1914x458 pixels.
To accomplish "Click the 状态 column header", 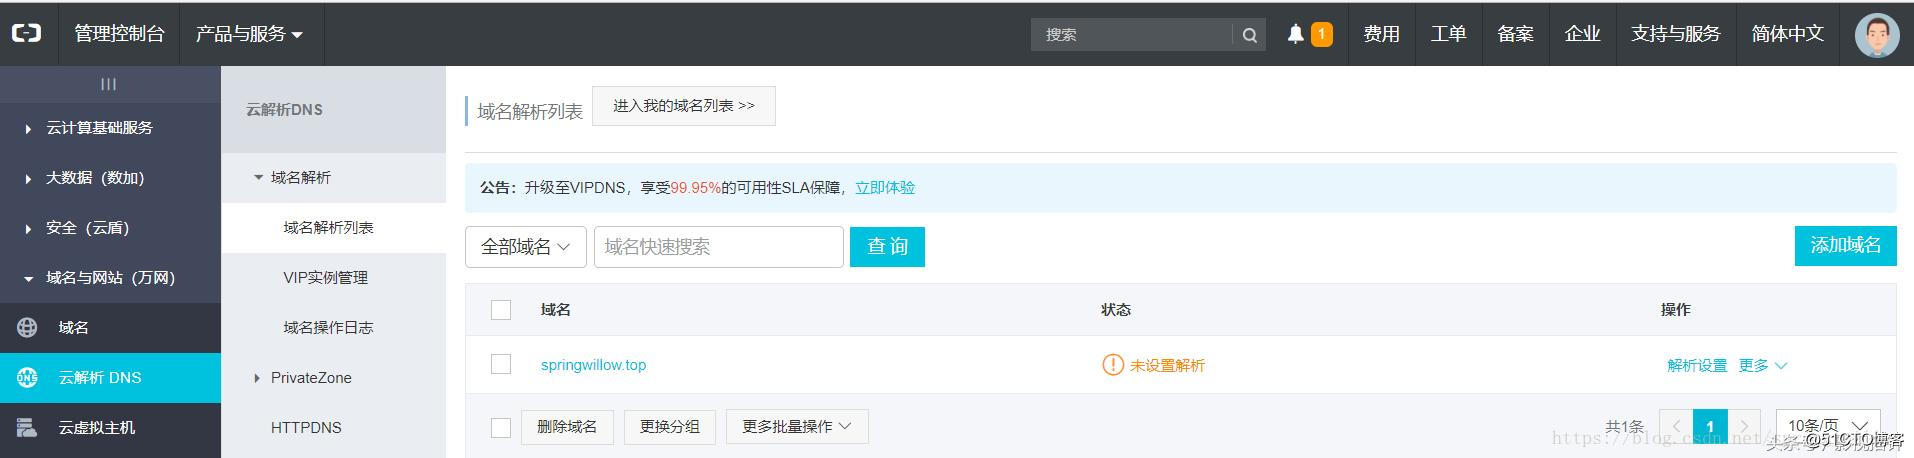I will click(1116, 310).
